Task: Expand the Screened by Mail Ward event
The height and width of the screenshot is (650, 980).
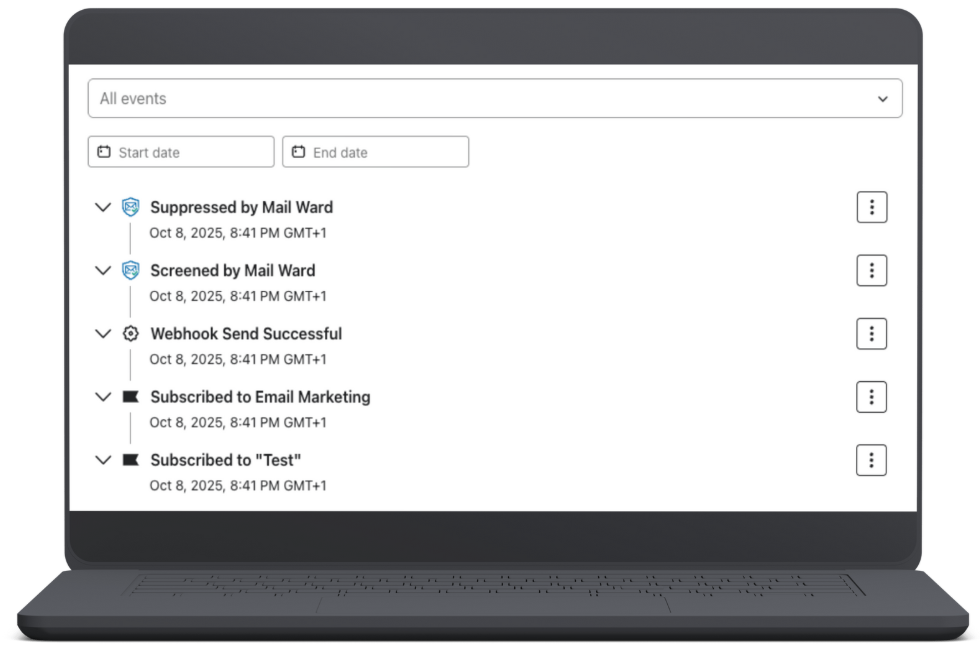Action: pyautogui.click(x=102, y=270)
